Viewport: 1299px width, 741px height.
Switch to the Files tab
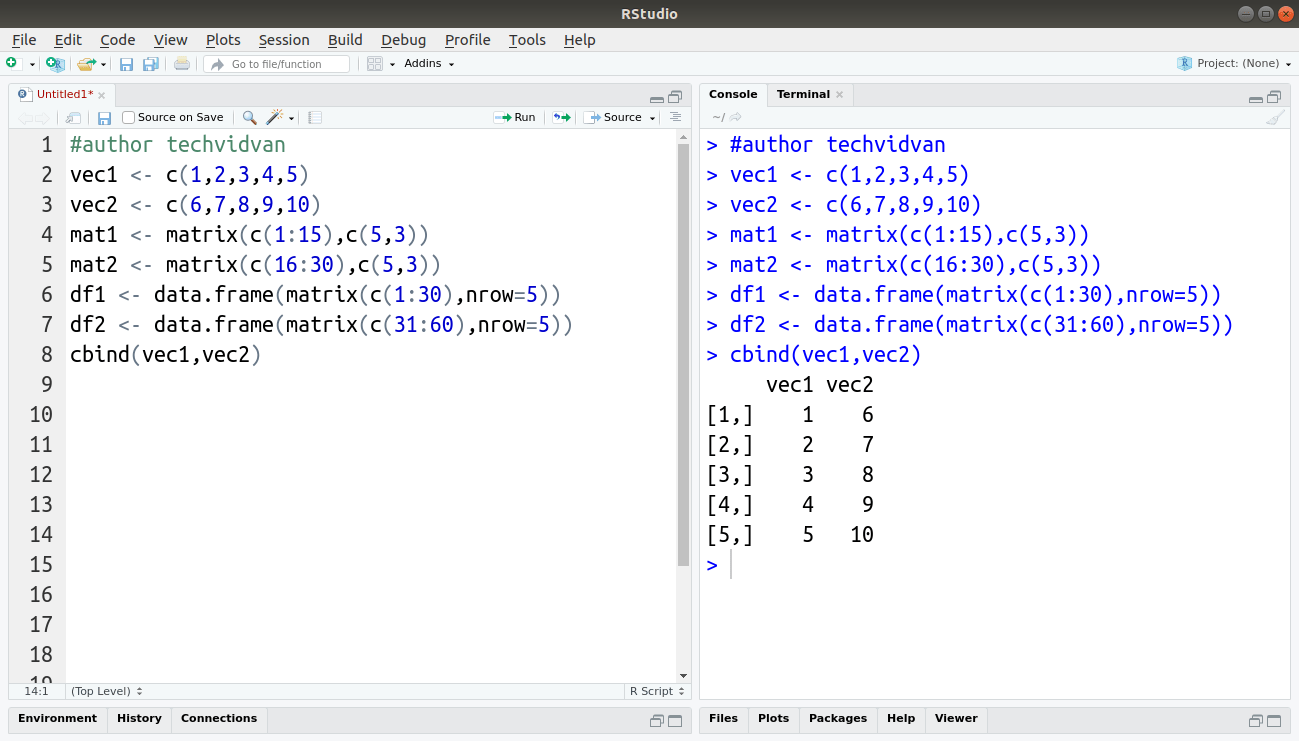pyautogui.click(x=724, y=719)
